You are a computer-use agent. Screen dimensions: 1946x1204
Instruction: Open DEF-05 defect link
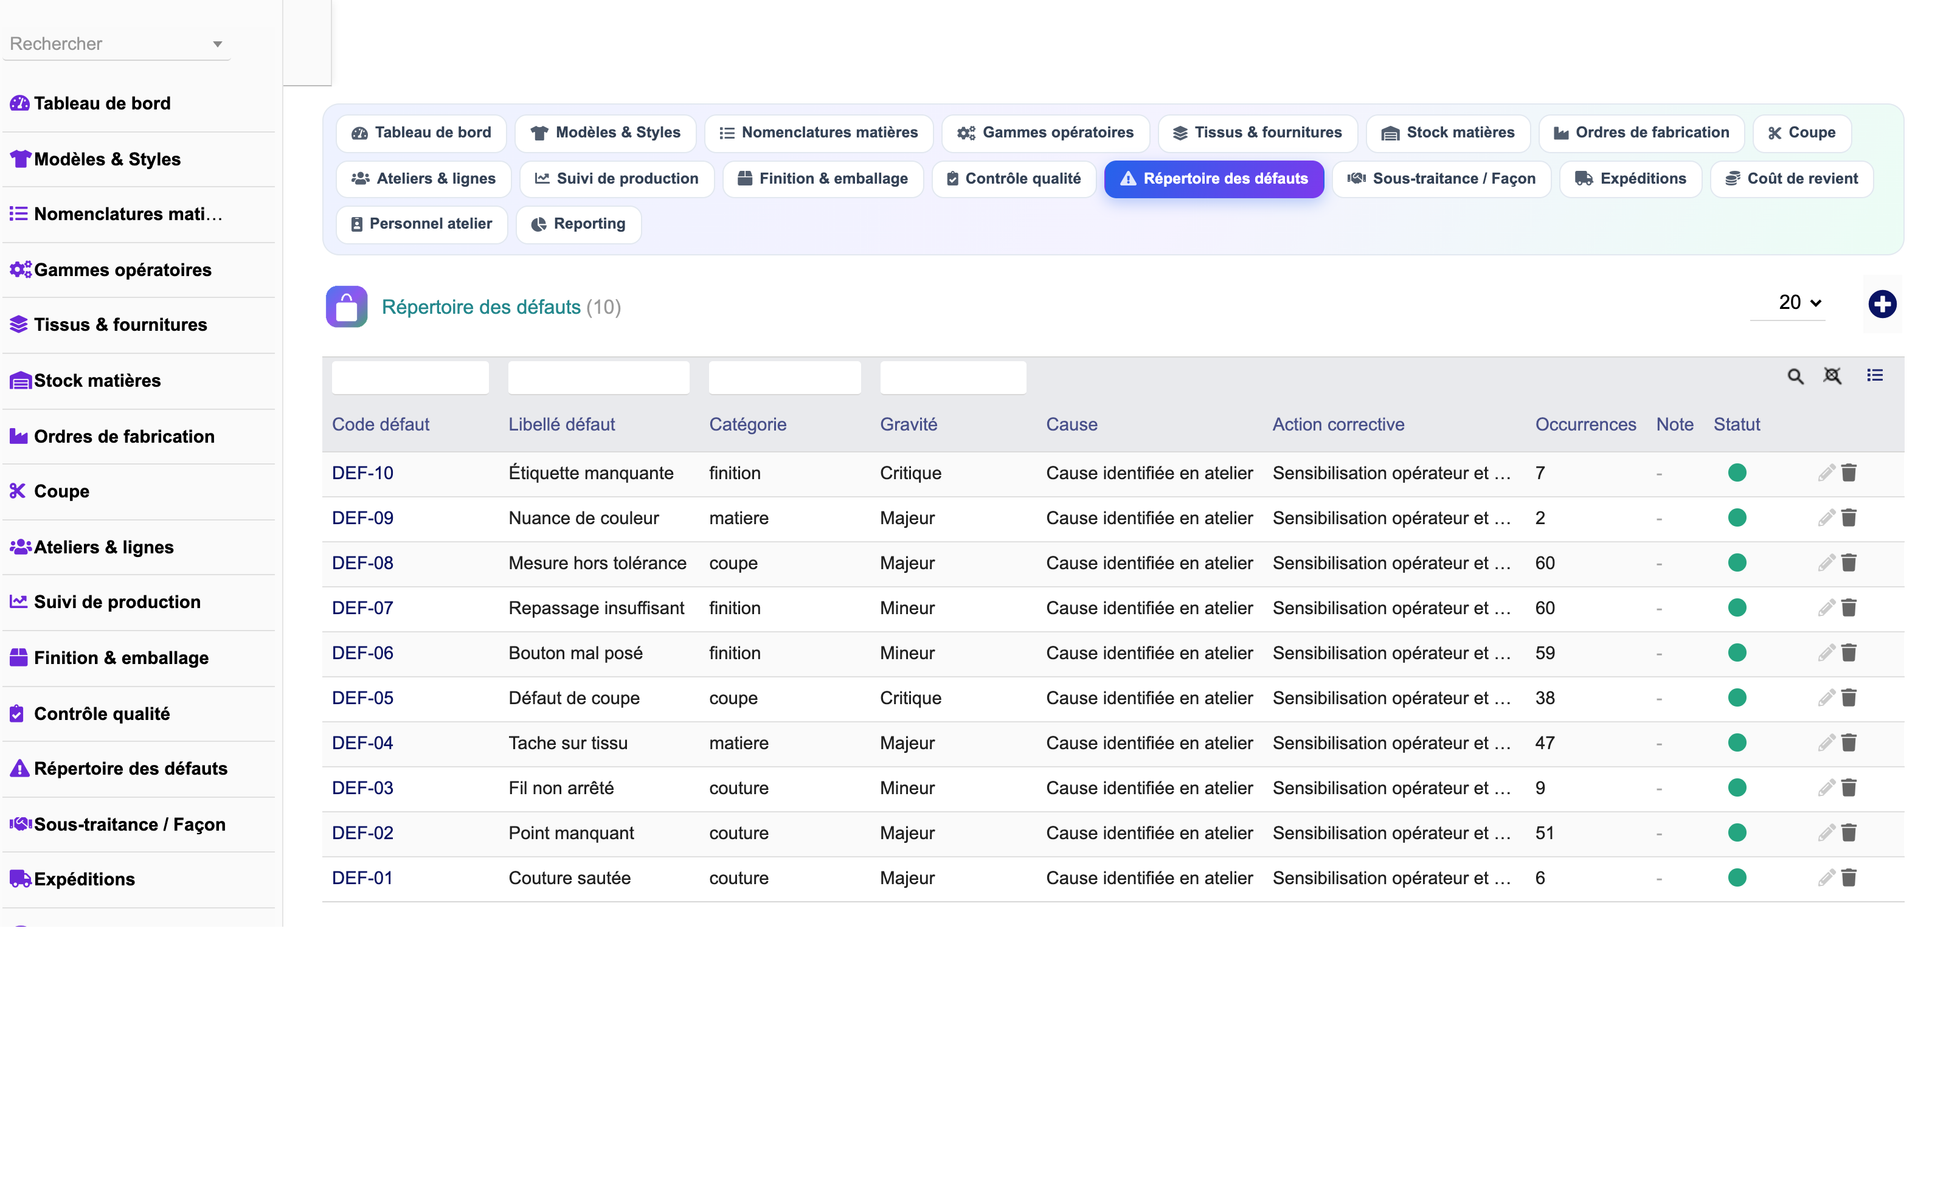[x=362, y=698]
